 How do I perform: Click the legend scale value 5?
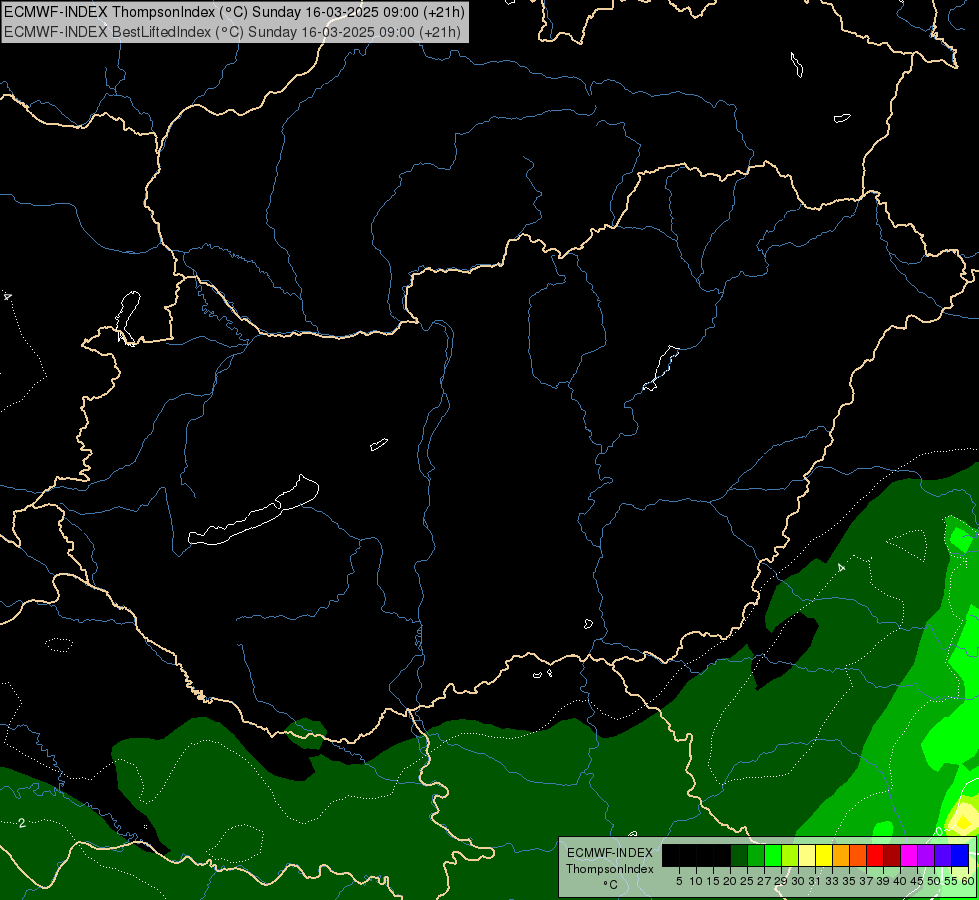tap(679, 881)
